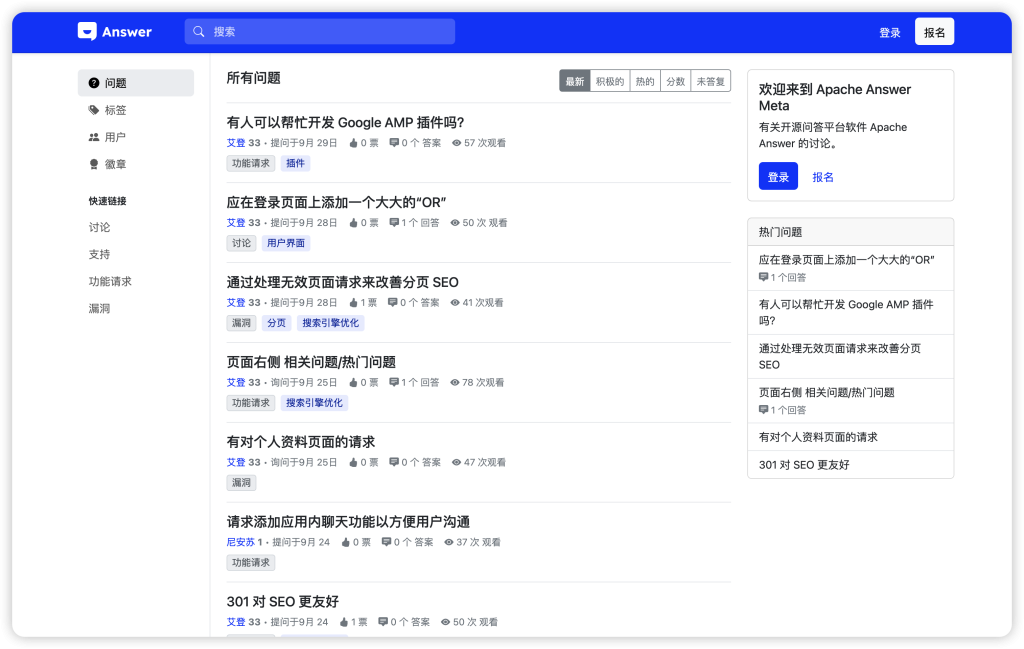The height and width of the screenshot is (649, 1024).
Task: Open the 用户 section from sidebar
Action: click(x=94, y=137)
